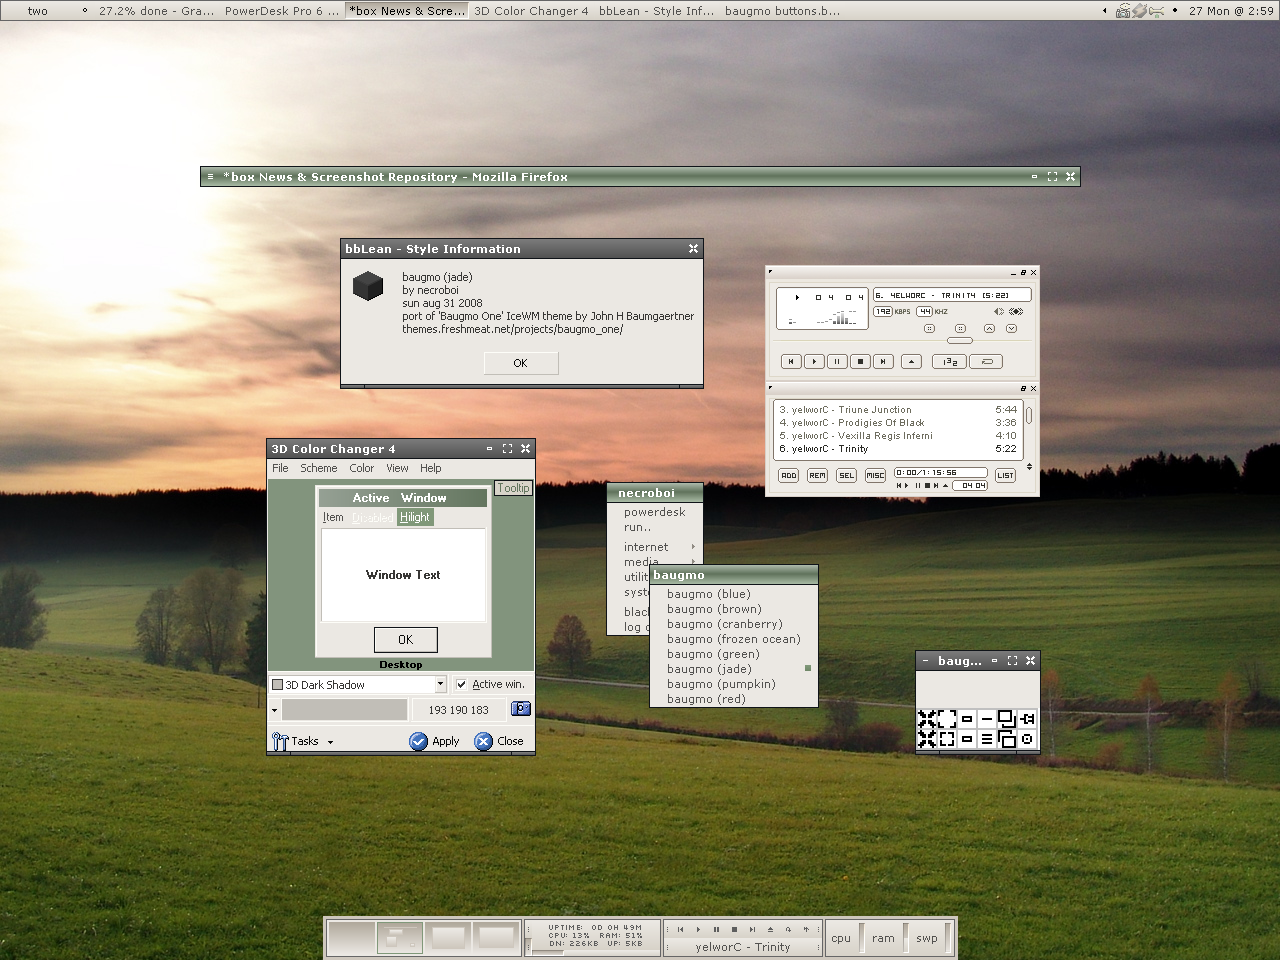The height and width of the screenshot is (960, 1280).
Task: Click the eject/open file button in player
Action: click(x=911, y=362)
